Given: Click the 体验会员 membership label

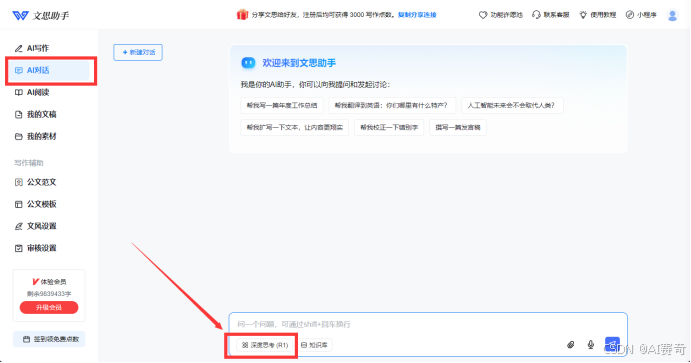Looking at the screenshot, I should pyautogui.click(x=49, y=282).
